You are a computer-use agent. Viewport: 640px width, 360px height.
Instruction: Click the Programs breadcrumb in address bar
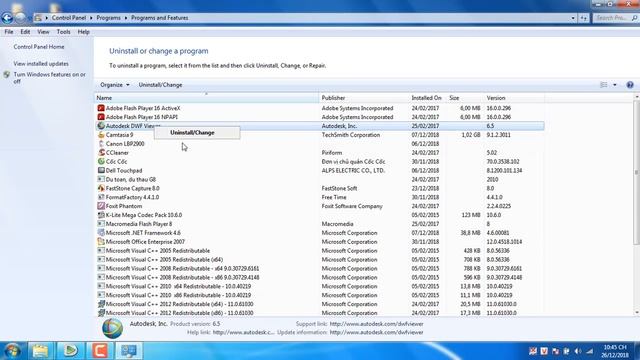[108, 18]
